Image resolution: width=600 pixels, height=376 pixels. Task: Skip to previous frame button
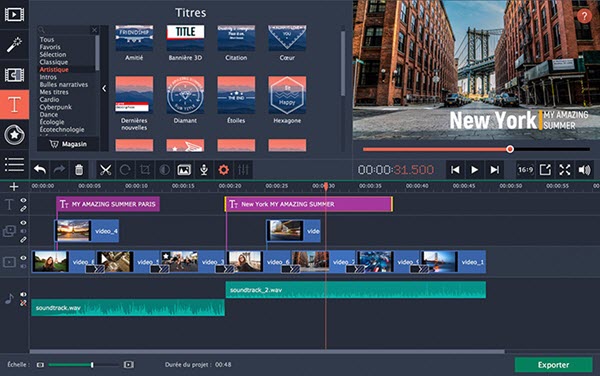[455, 169]
